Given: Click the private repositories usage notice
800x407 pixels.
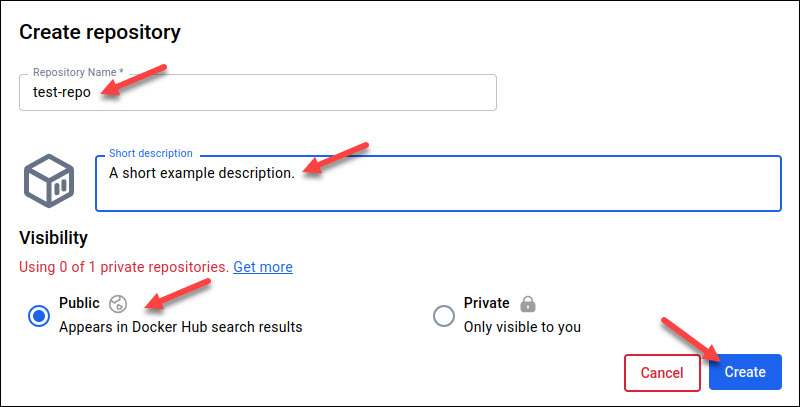Looking at the screenshot, I should coord(124,267).
